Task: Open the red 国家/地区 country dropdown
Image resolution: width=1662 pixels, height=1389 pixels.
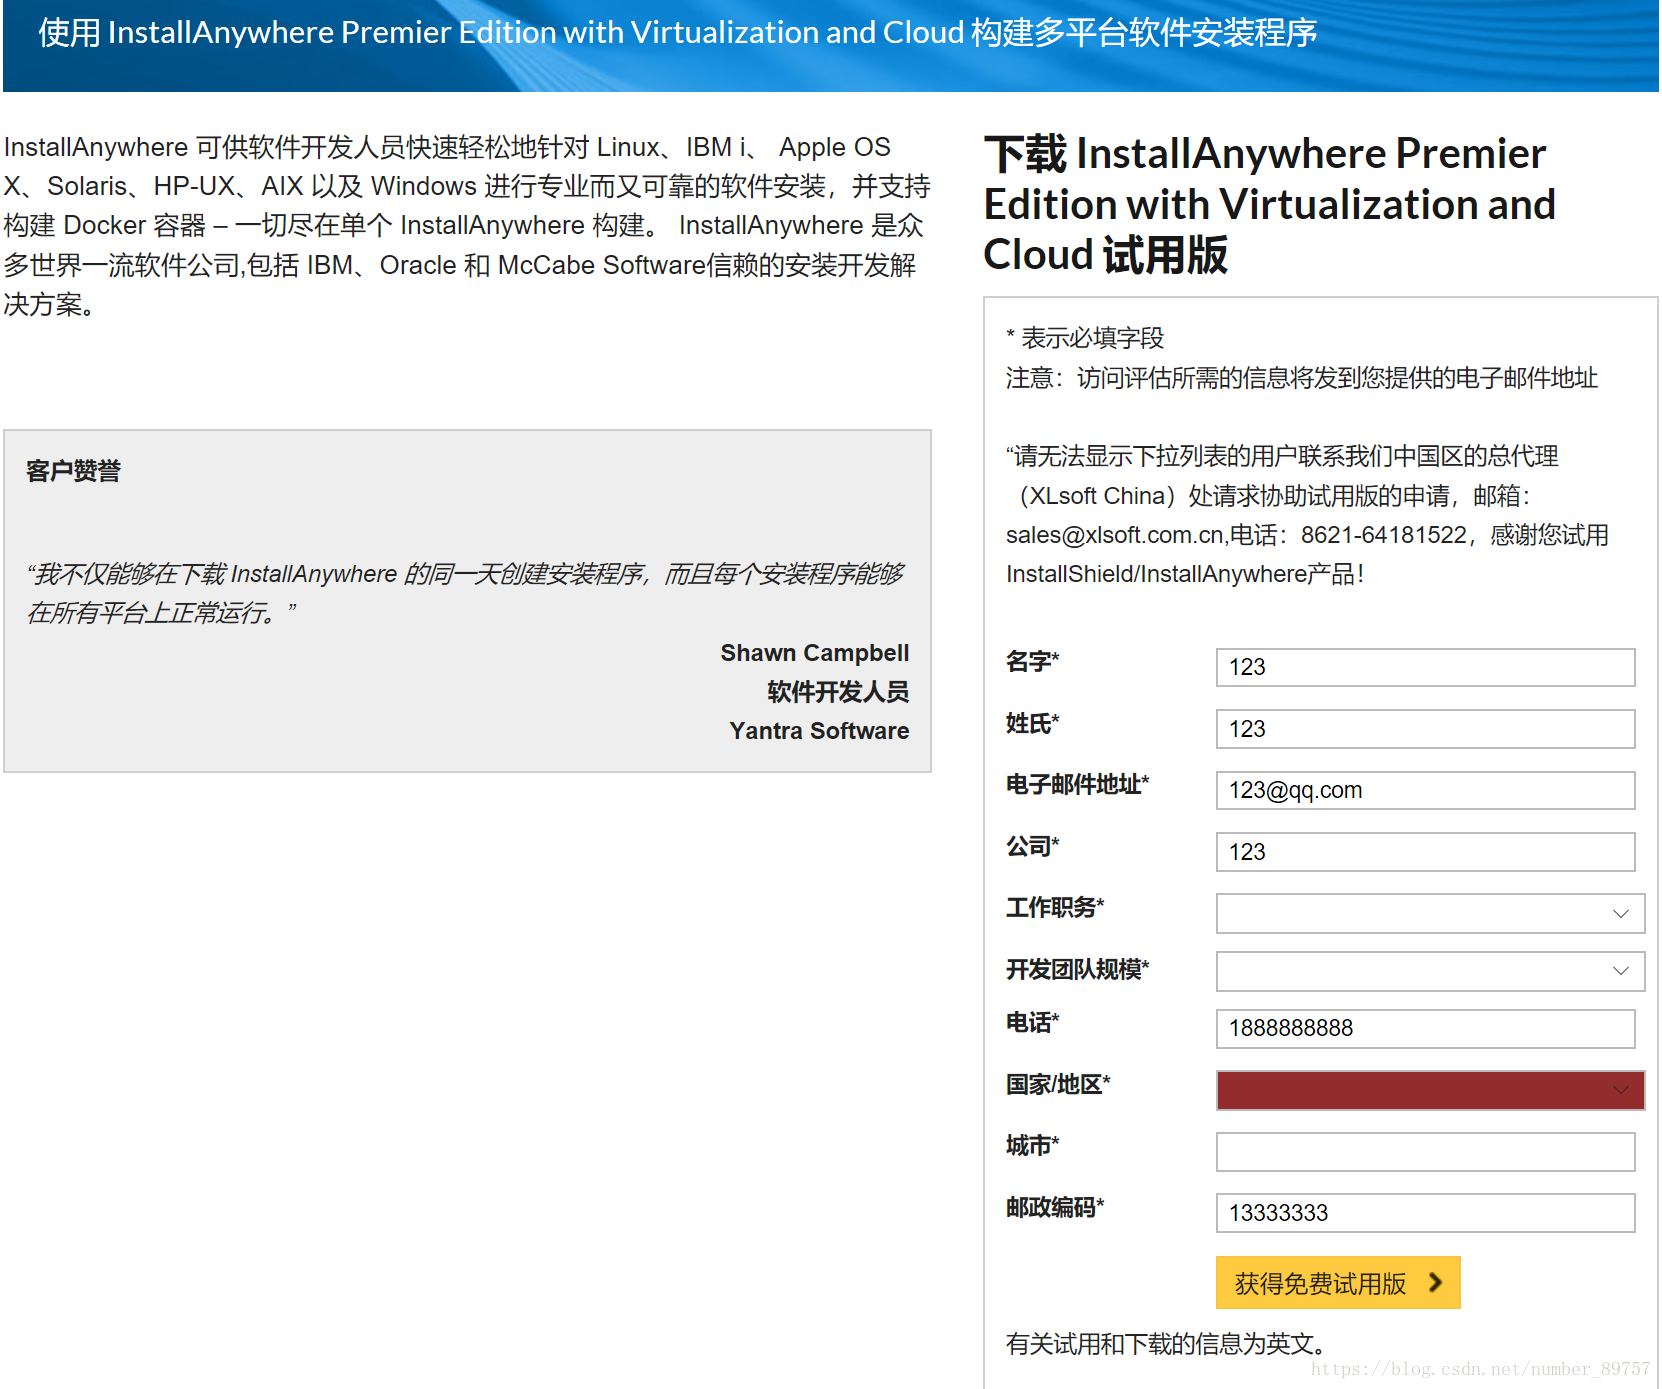Action: click(1430, 1090)
